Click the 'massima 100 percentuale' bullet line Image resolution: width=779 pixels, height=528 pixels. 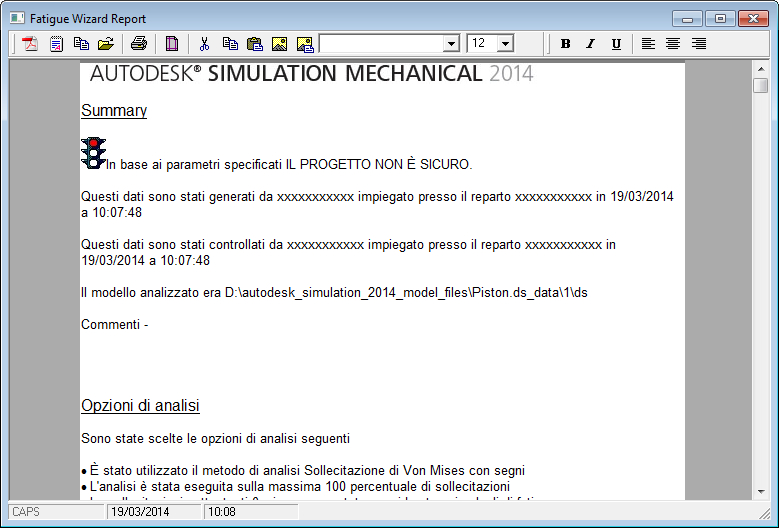coord(296,486)
